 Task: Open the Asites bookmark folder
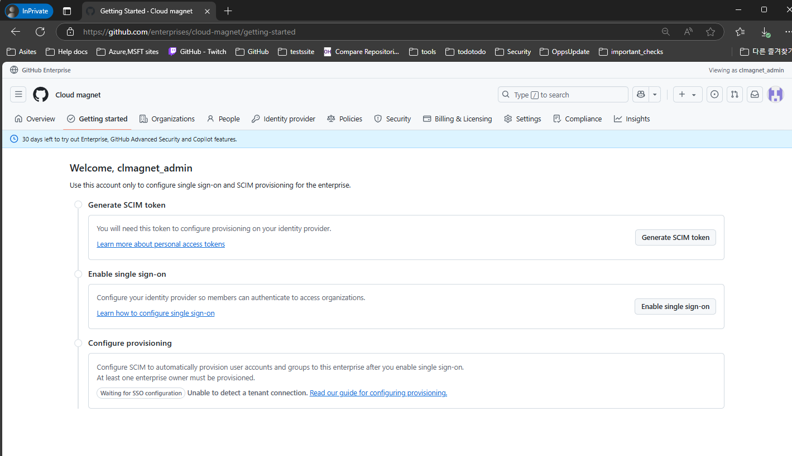[x=21, y=52]
